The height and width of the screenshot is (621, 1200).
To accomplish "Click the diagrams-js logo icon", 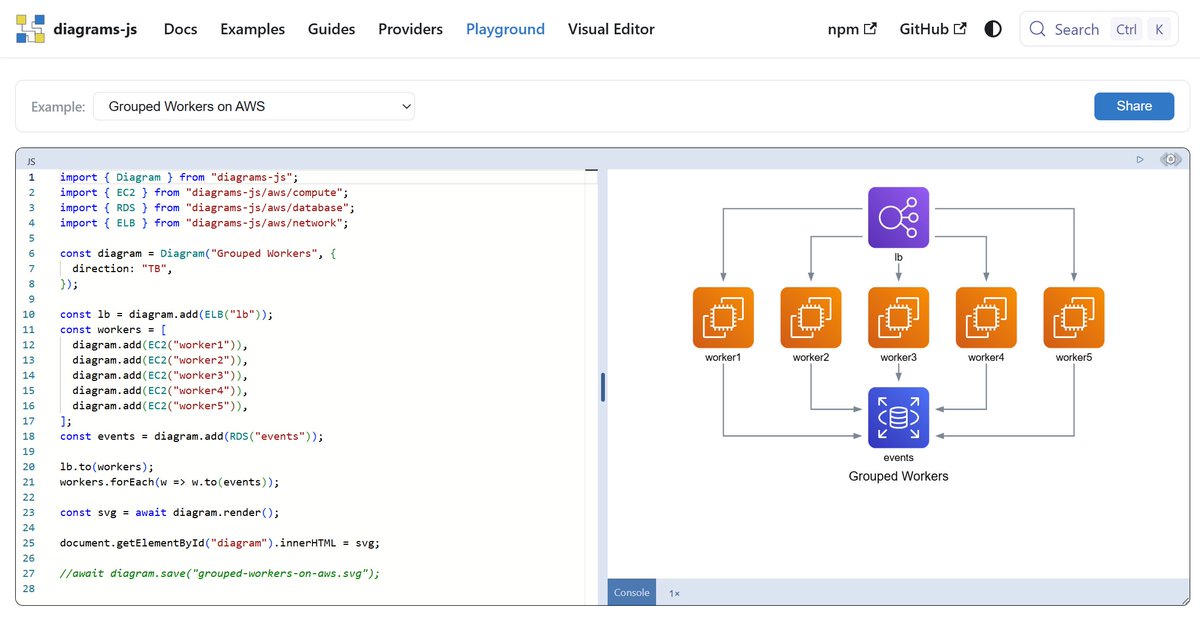I will [x=31, y=29].
